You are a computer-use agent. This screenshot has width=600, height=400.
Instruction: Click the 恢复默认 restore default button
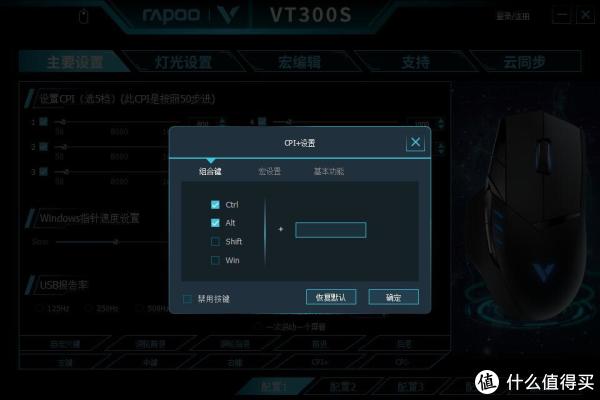pyautogui.click(x=331, y=297)
